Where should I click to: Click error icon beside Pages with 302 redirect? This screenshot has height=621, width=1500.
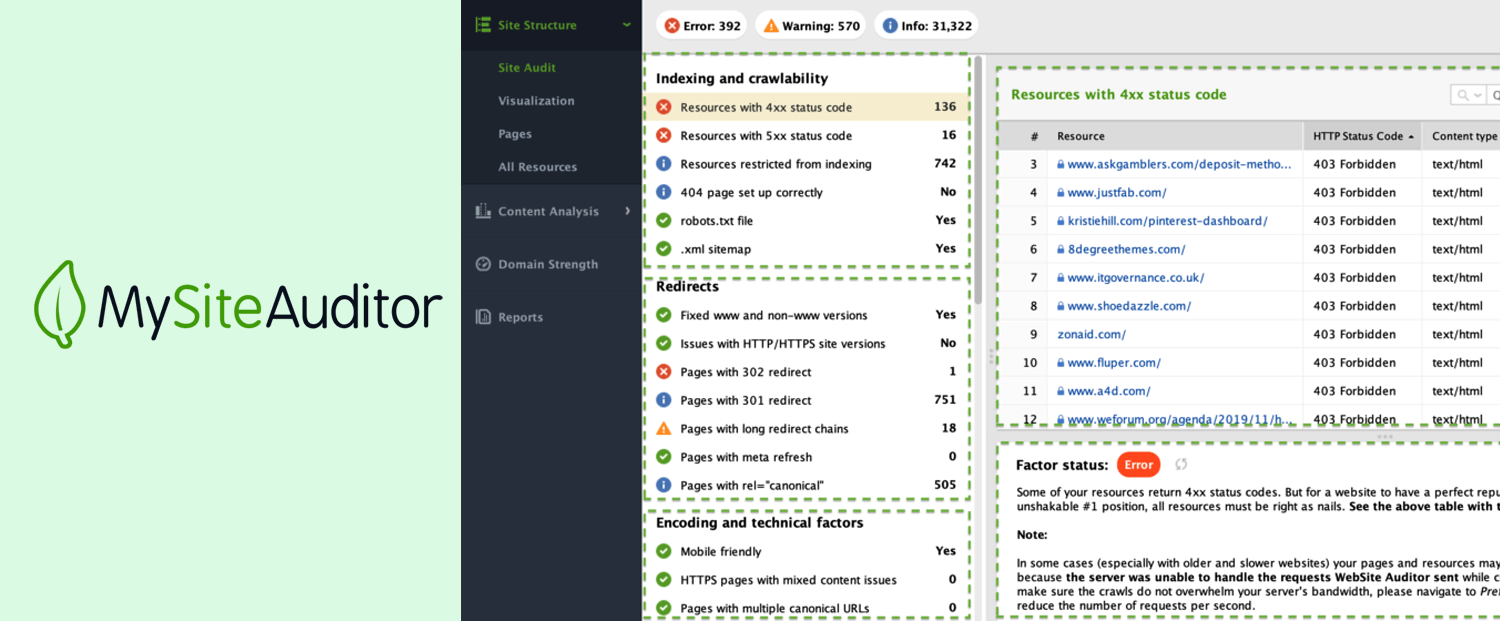point(663,372)
